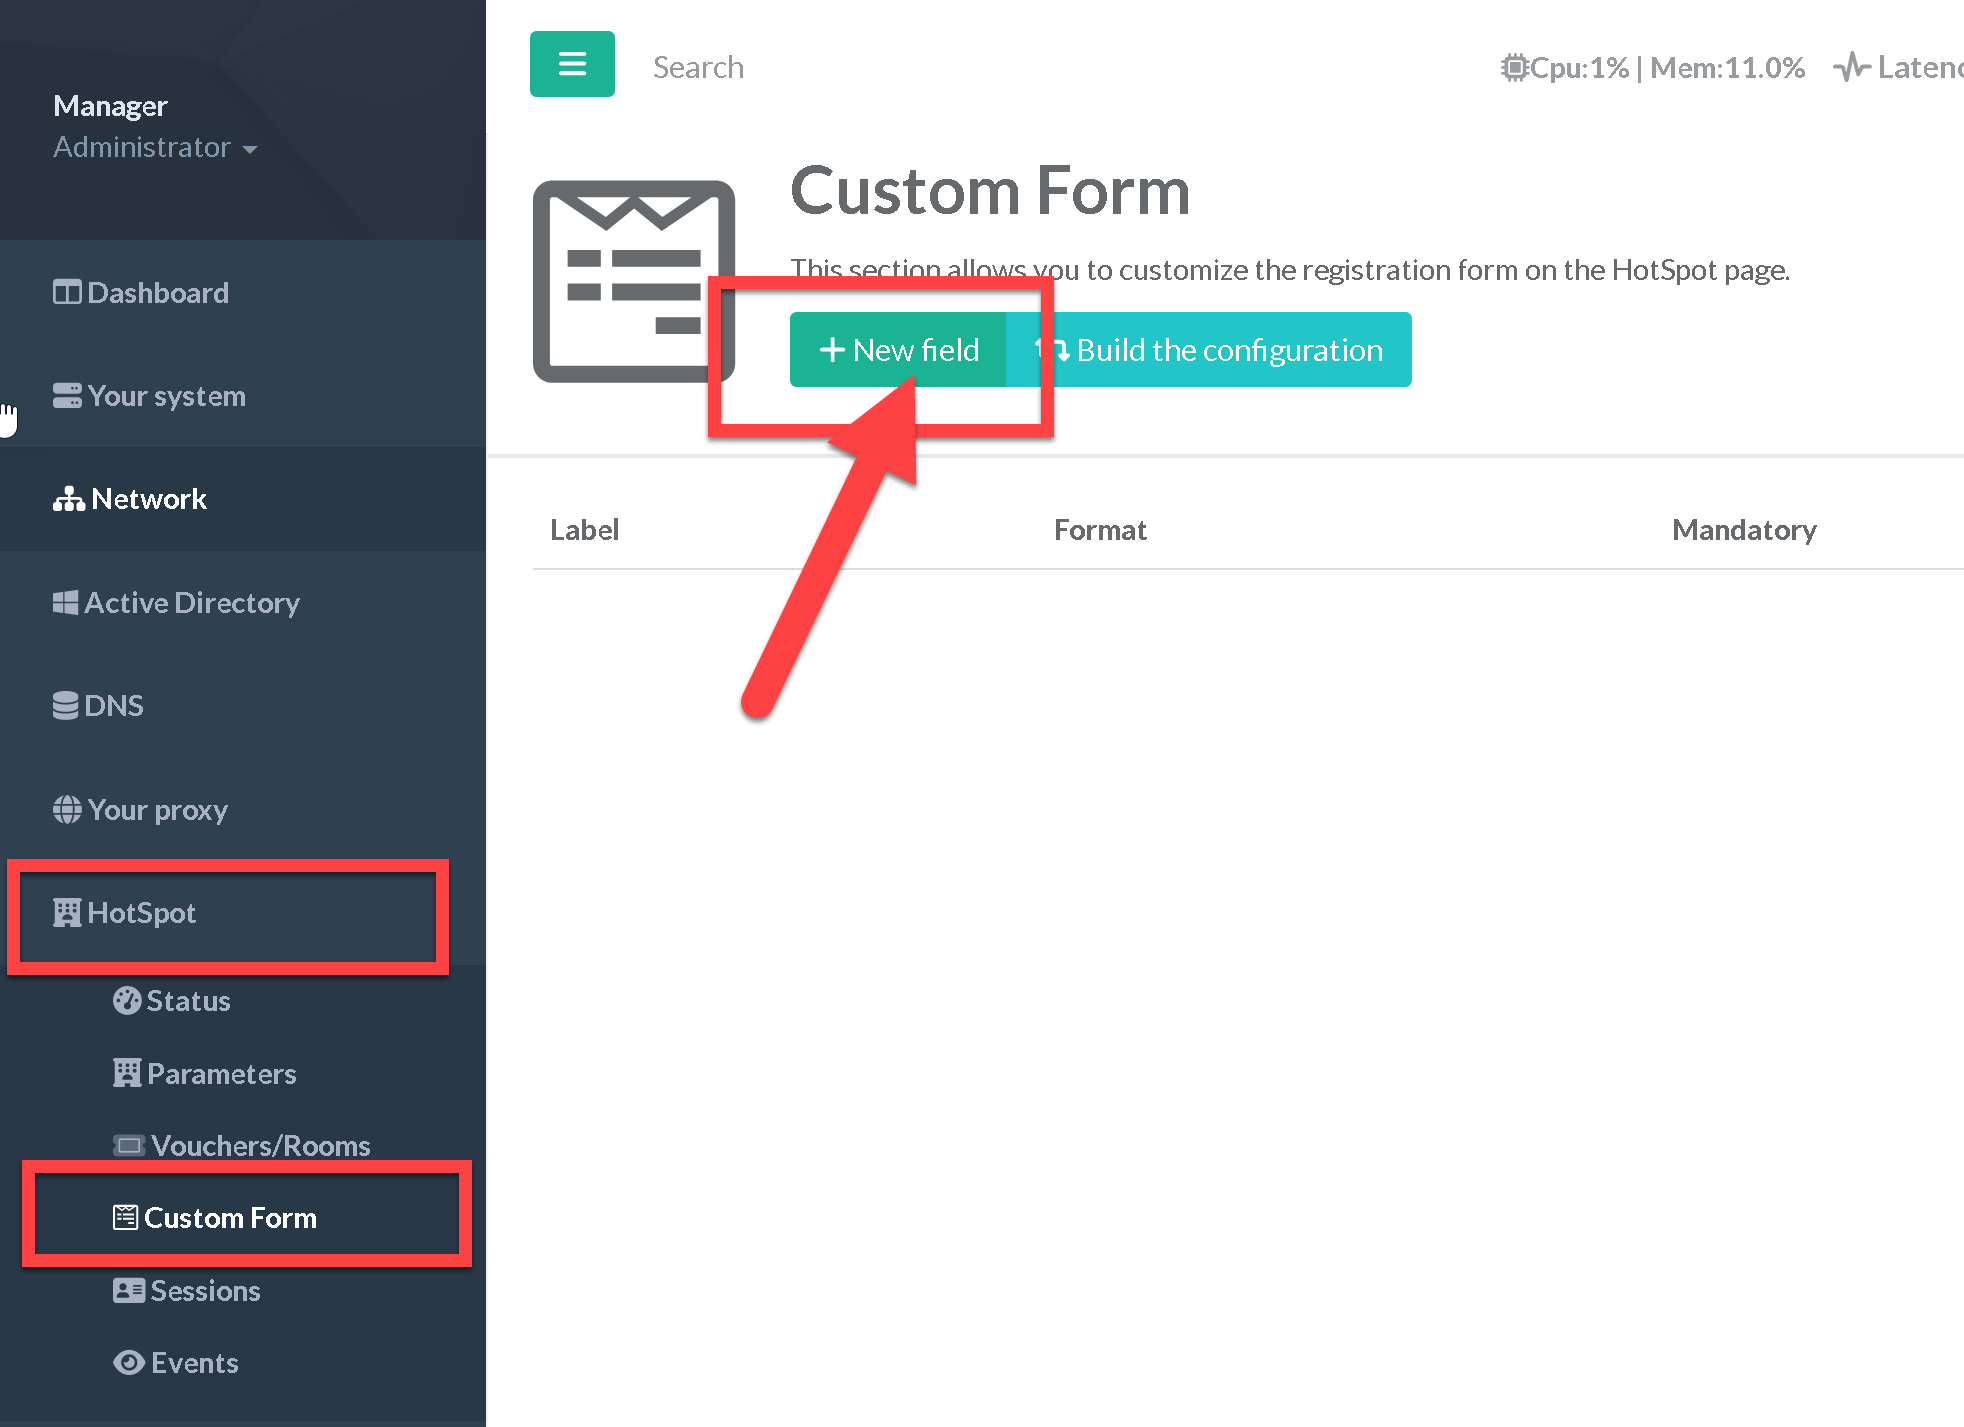1964x1427 pixels.
Task: Click the Cpu and Mem status indicator
Action: point(1652,68)
